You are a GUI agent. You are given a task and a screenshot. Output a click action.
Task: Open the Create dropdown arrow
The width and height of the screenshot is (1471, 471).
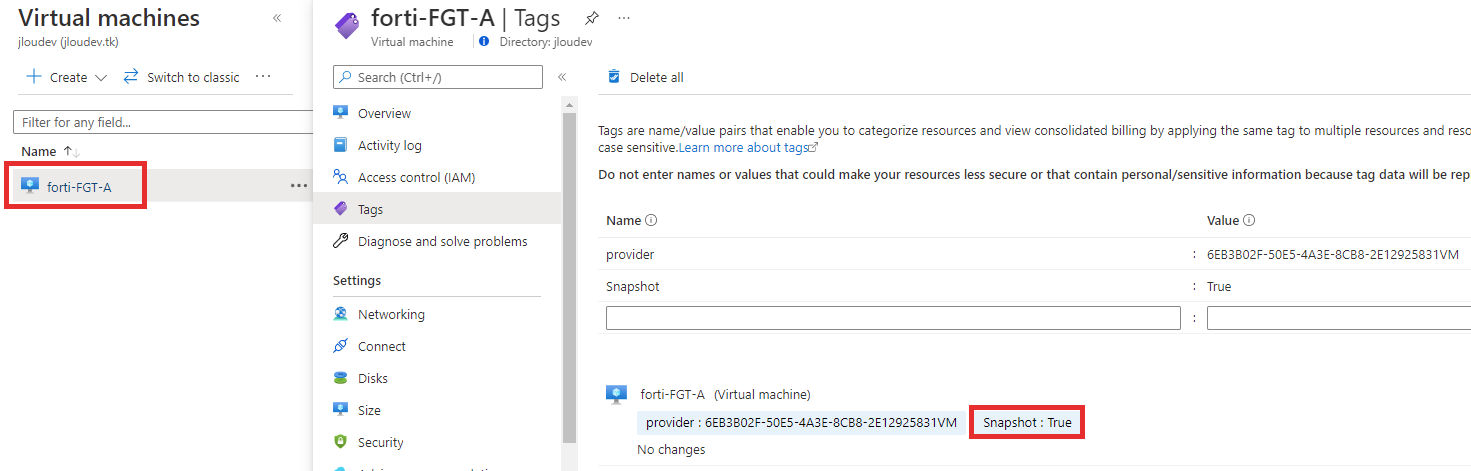point(100,78)
